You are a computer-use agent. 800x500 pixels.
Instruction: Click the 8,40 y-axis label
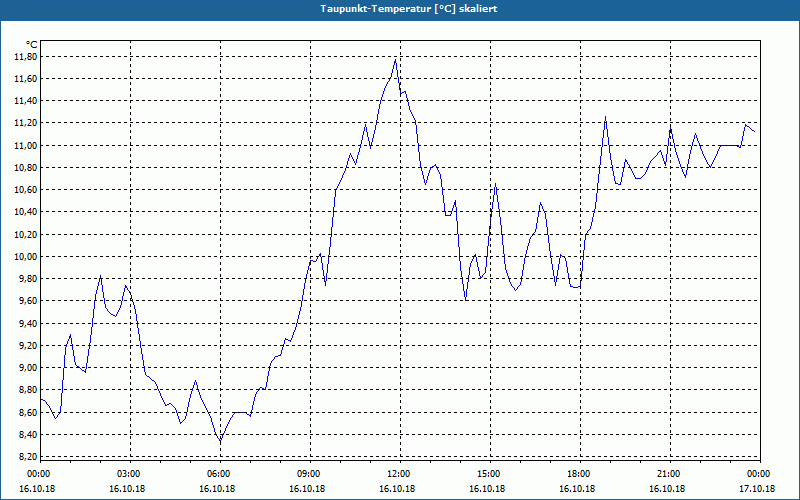[28, 435]
